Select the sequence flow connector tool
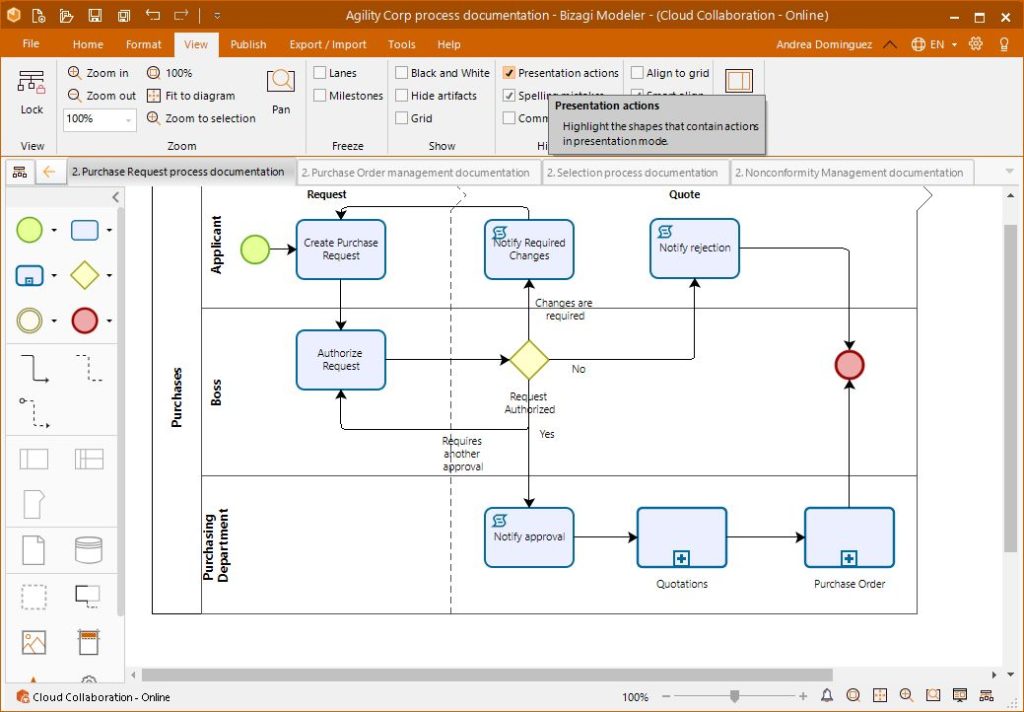Viewport: 1024px width, 712px height. pos(34,369)
